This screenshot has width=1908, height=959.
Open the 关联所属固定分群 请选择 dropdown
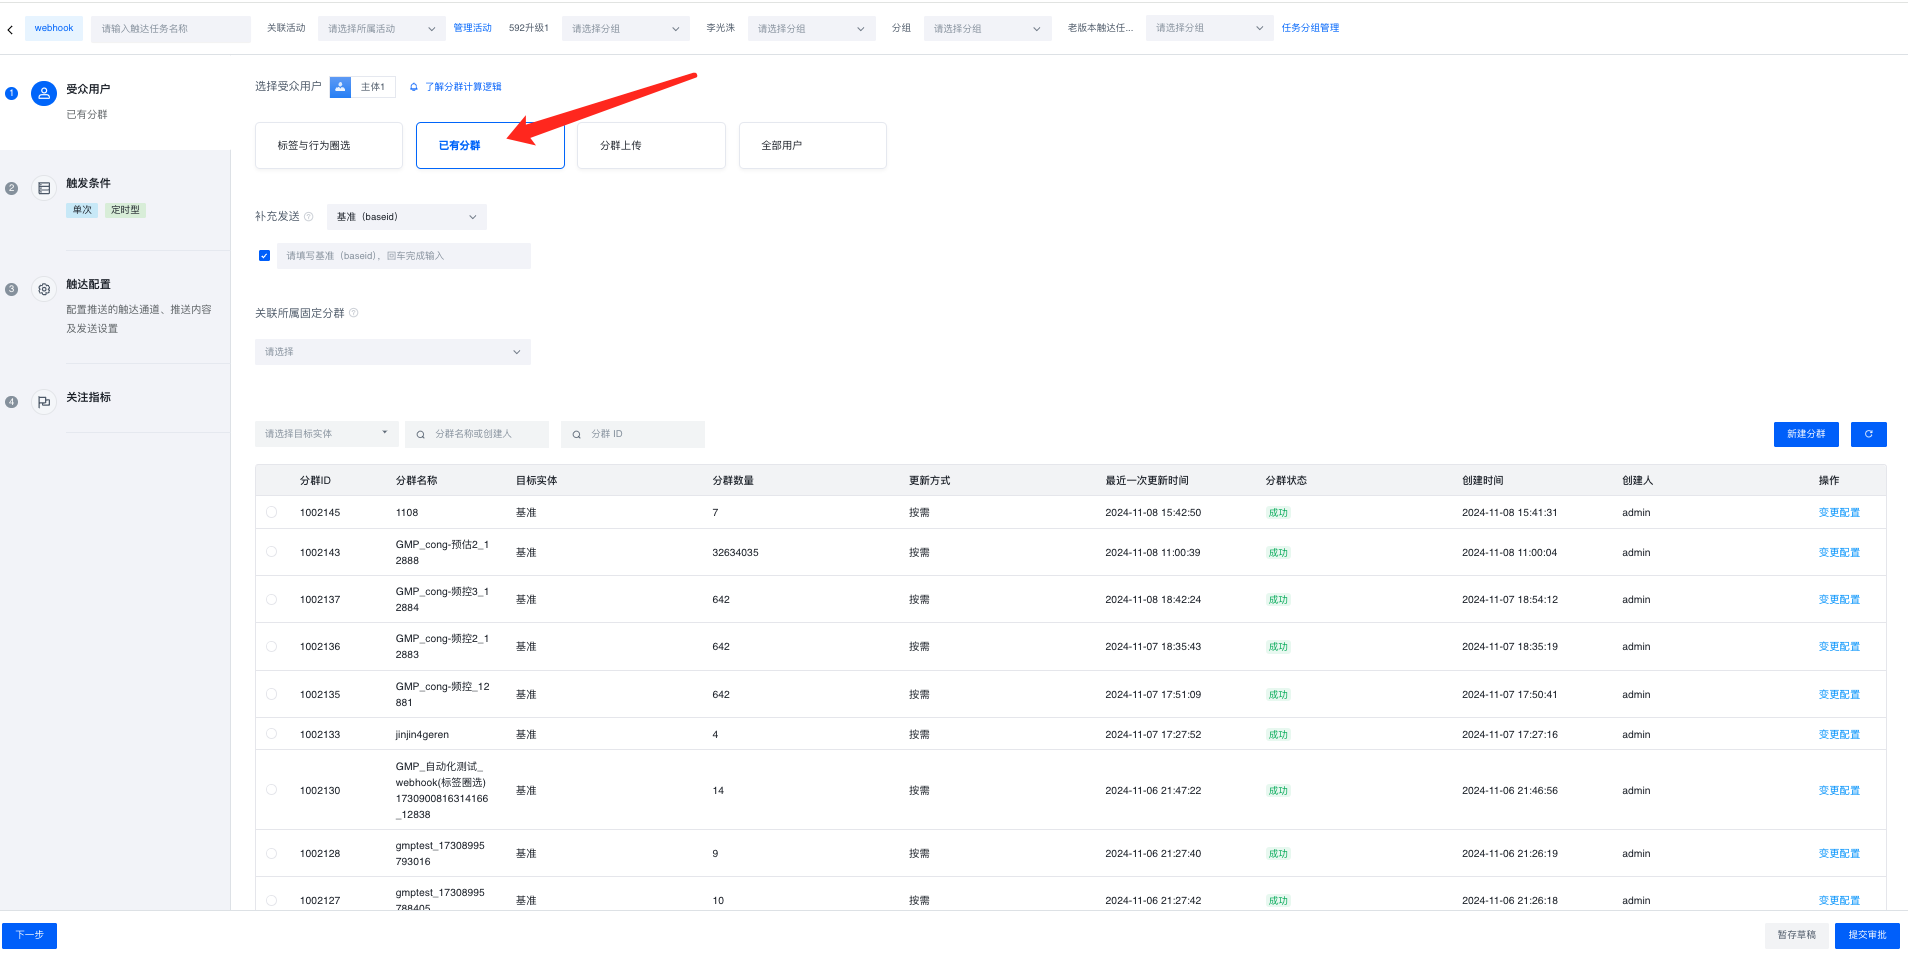(x=393, y=352)
